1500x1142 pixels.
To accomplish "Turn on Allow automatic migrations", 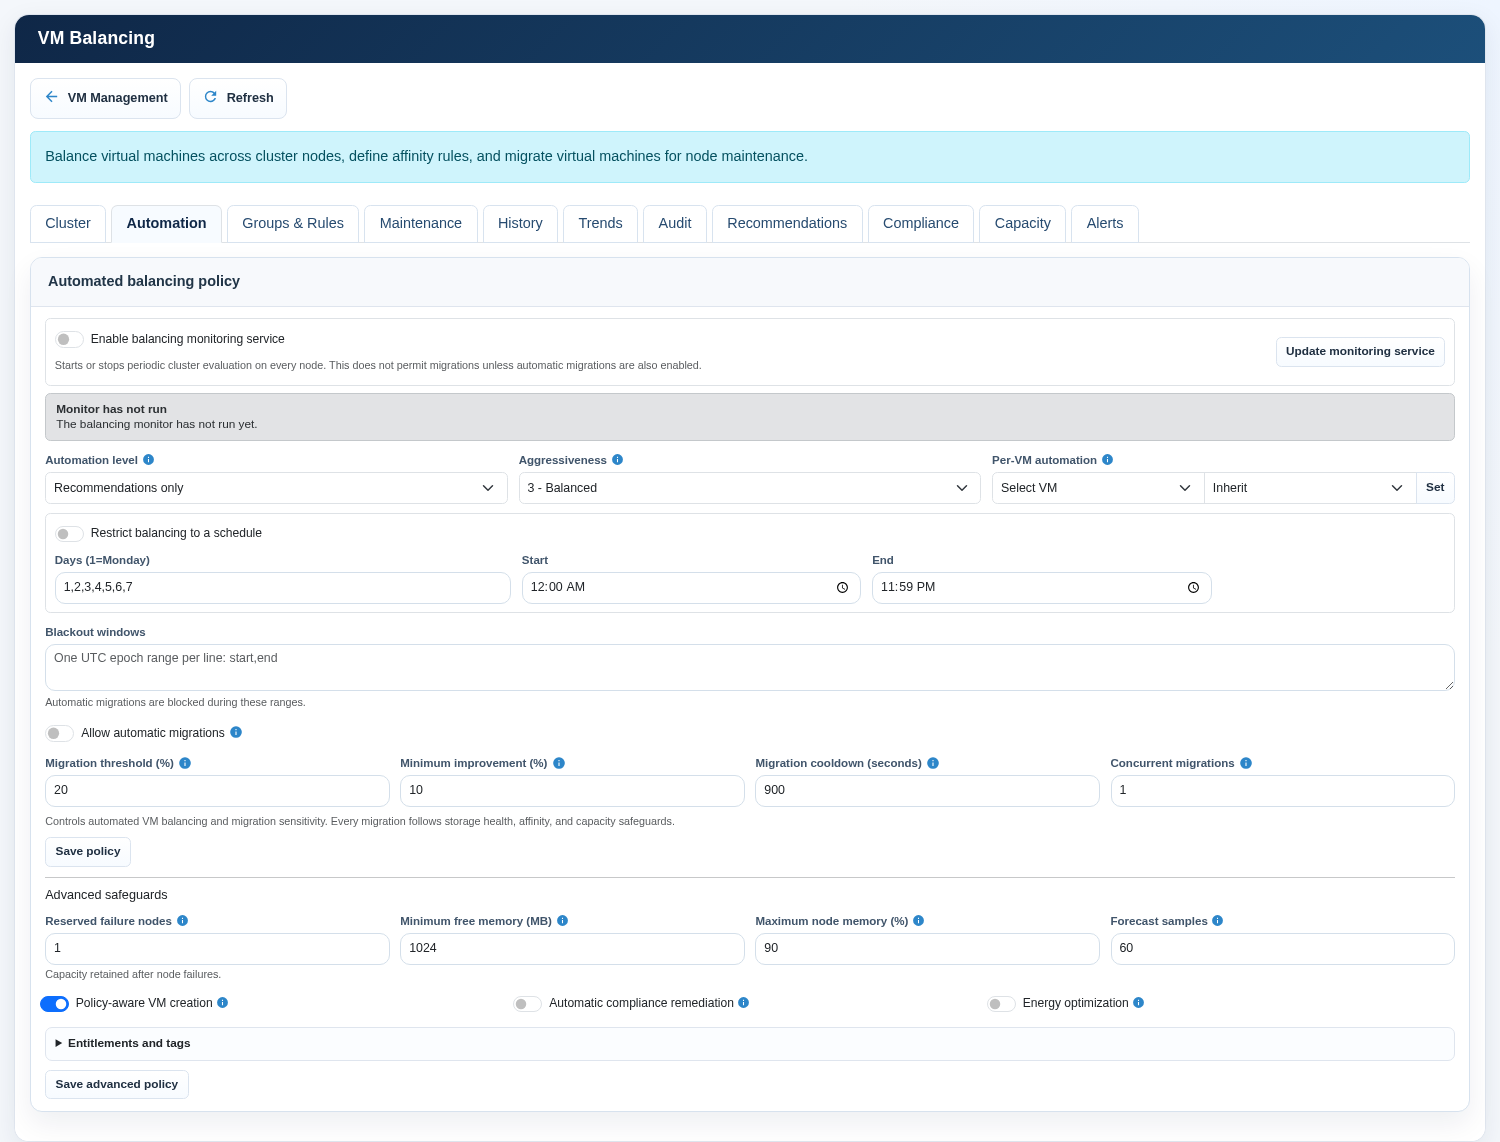I will click(59, 733).
